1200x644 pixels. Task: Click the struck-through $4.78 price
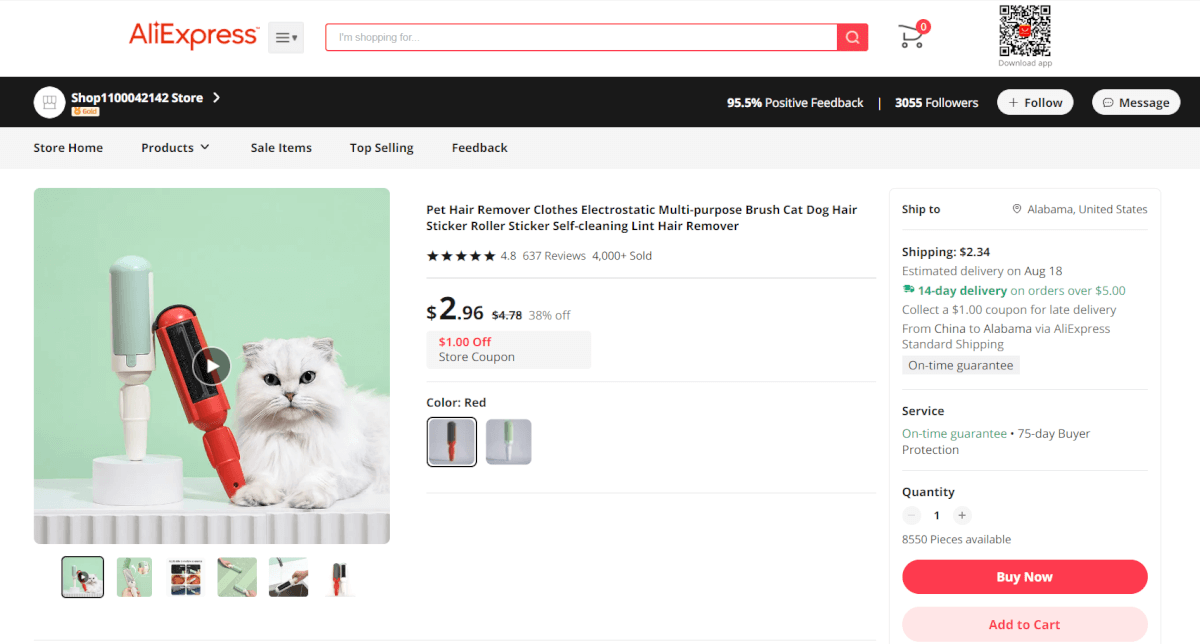pyautogui.click(x=507, y=315)
